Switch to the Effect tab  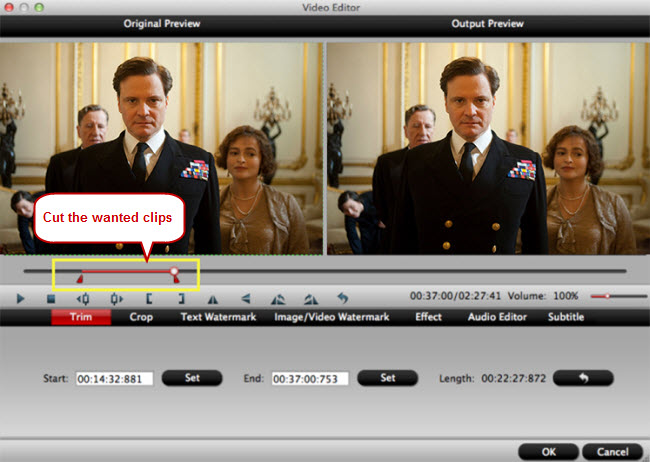coord(428,317)
